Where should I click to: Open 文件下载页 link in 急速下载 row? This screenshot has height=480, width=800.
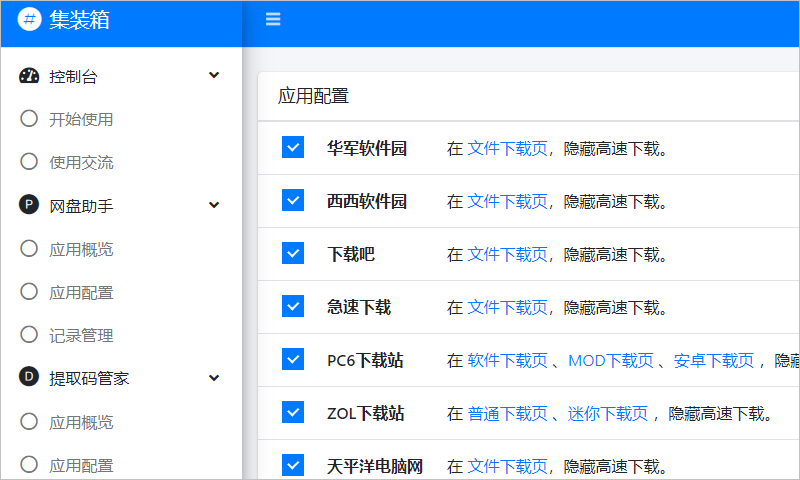pos(507,308)
